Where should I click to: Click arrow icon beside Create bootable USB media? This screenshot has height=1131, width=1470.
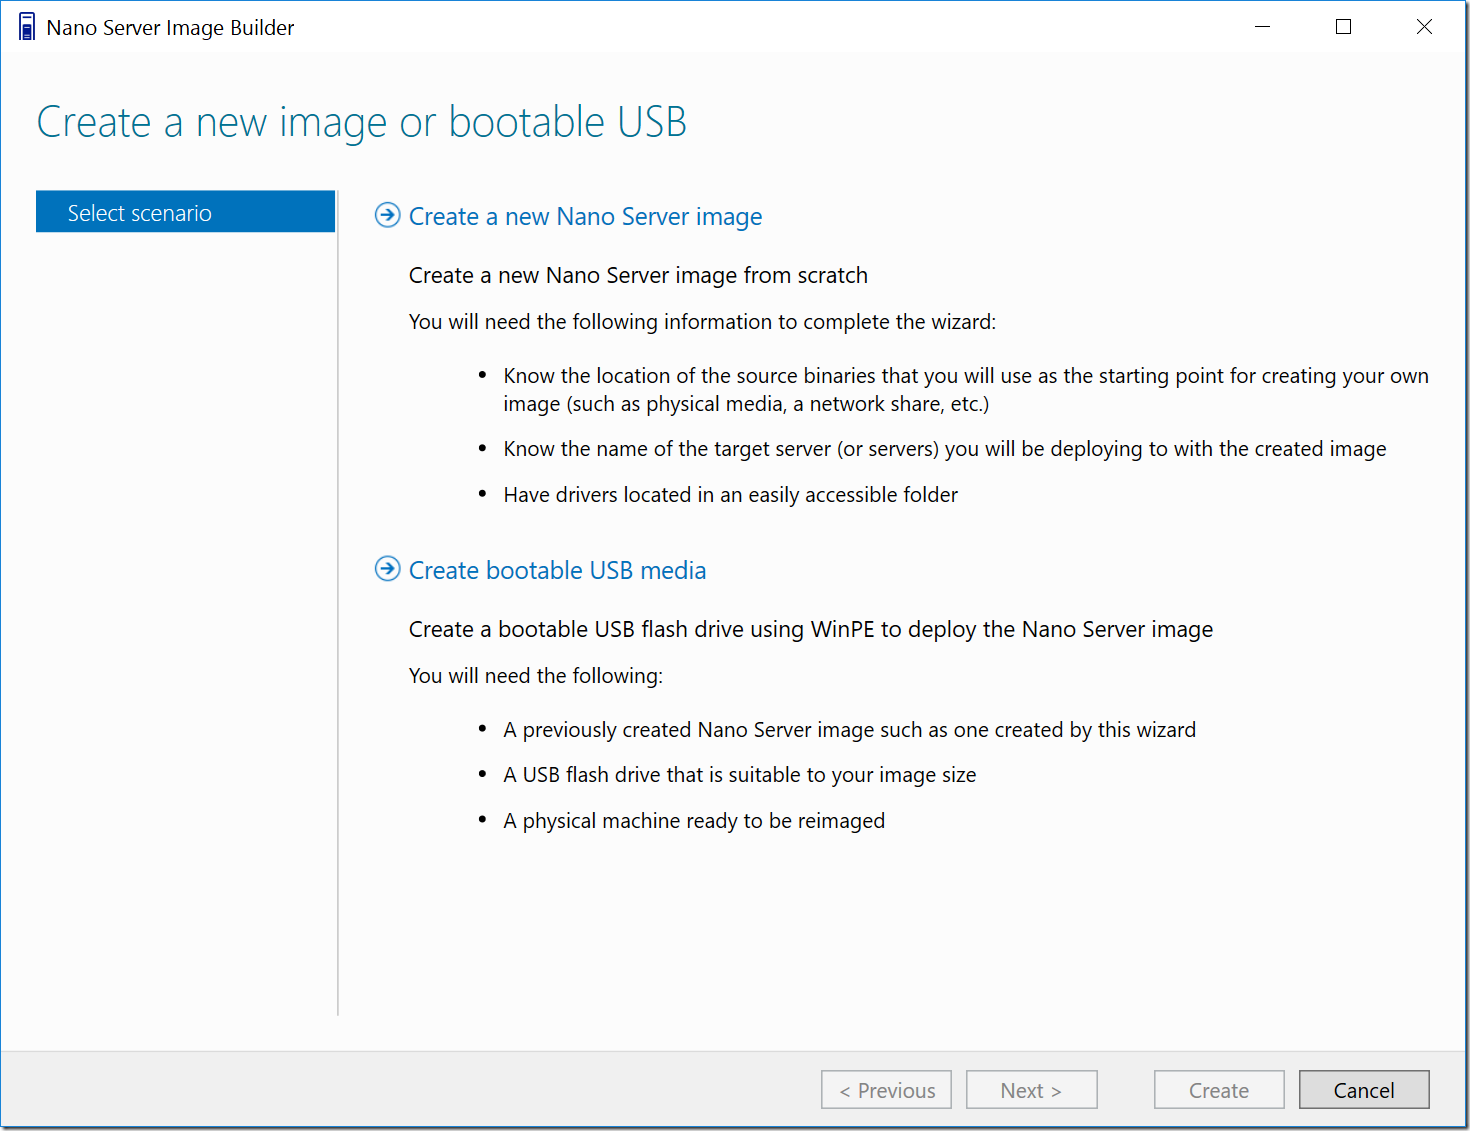point(387,569)
